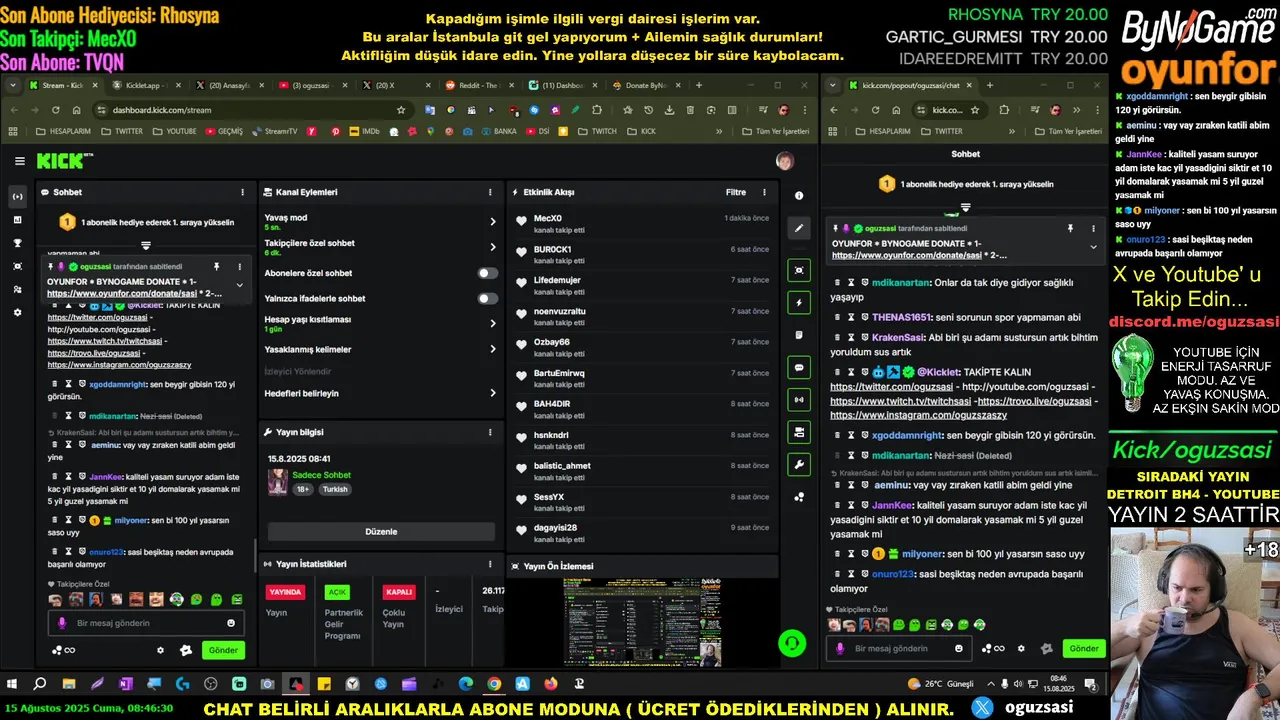This screenshot has width=1280, height=720.
Task: Click the KrakenSasi username in popout chat
Action: tap(898, 338)
